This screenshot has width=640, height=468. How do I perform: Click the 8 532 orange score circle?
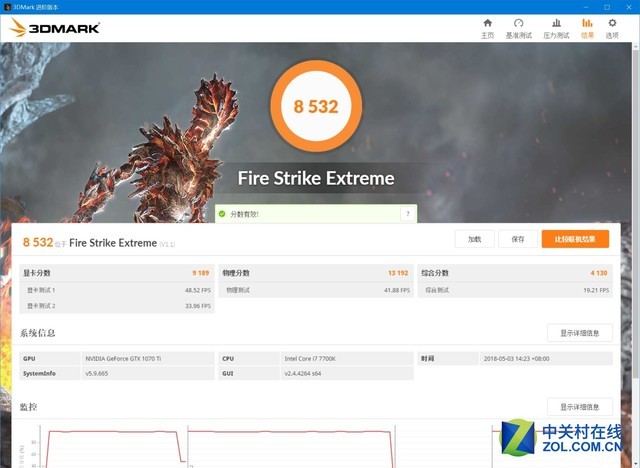coord(316,106)
